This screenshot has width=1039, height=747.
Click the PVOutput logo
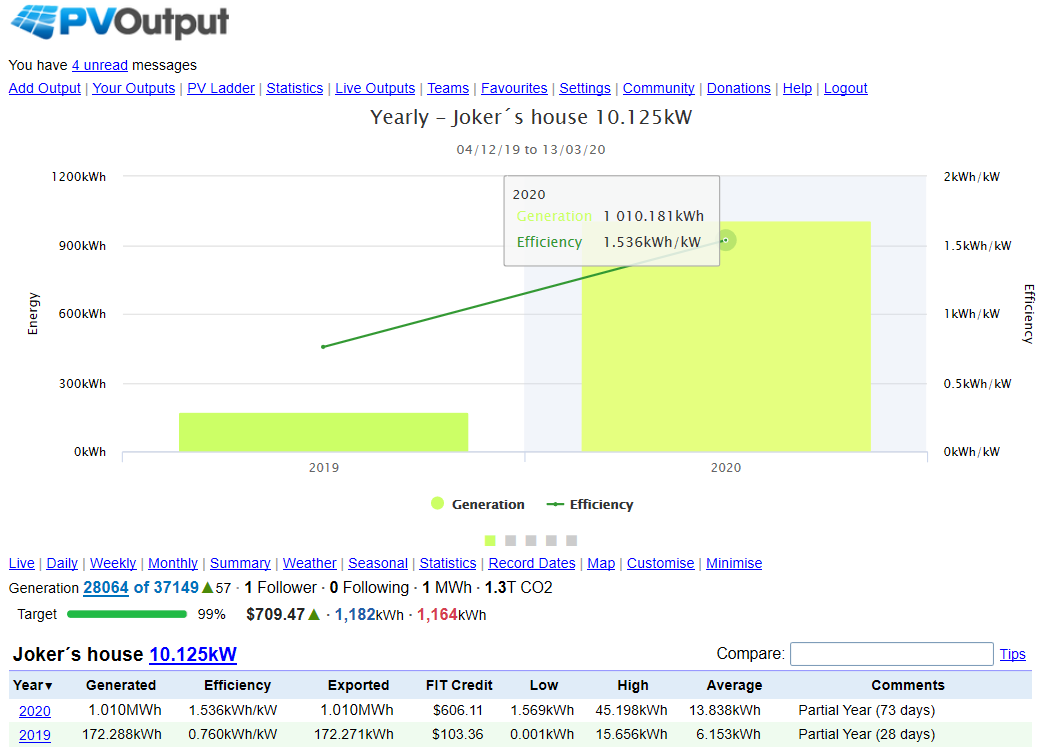(120, 22)
